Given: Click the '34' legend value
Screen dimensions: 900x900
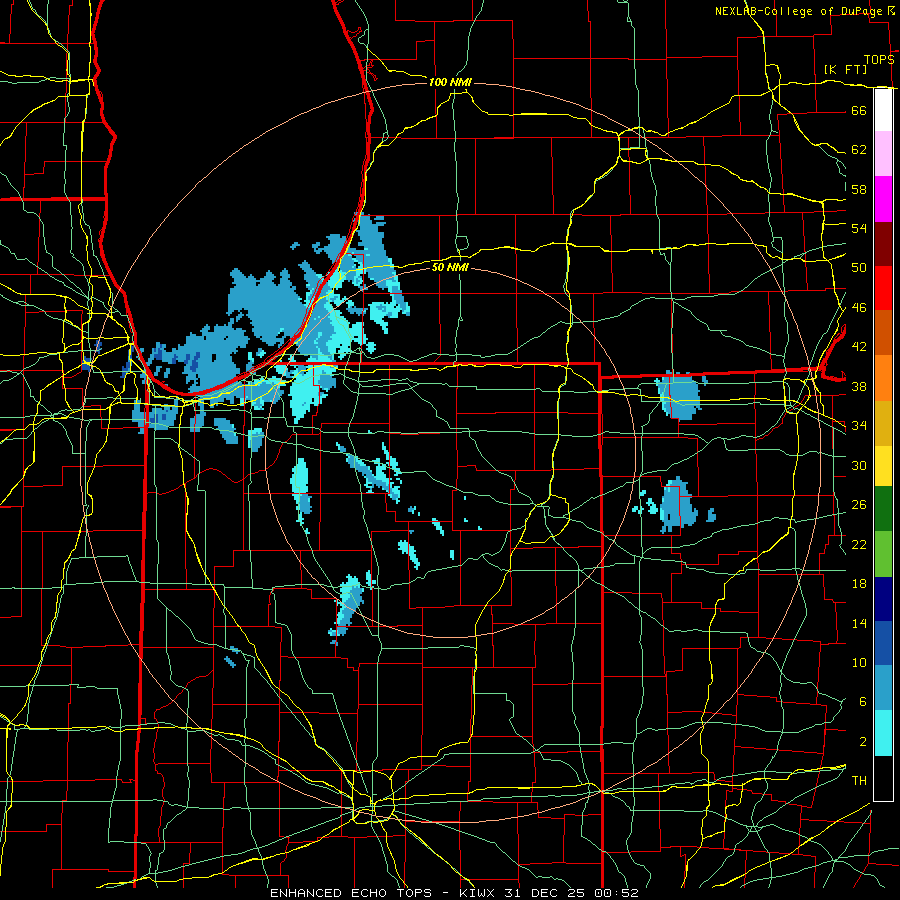Looking at the screenshot, I should 859,426.
